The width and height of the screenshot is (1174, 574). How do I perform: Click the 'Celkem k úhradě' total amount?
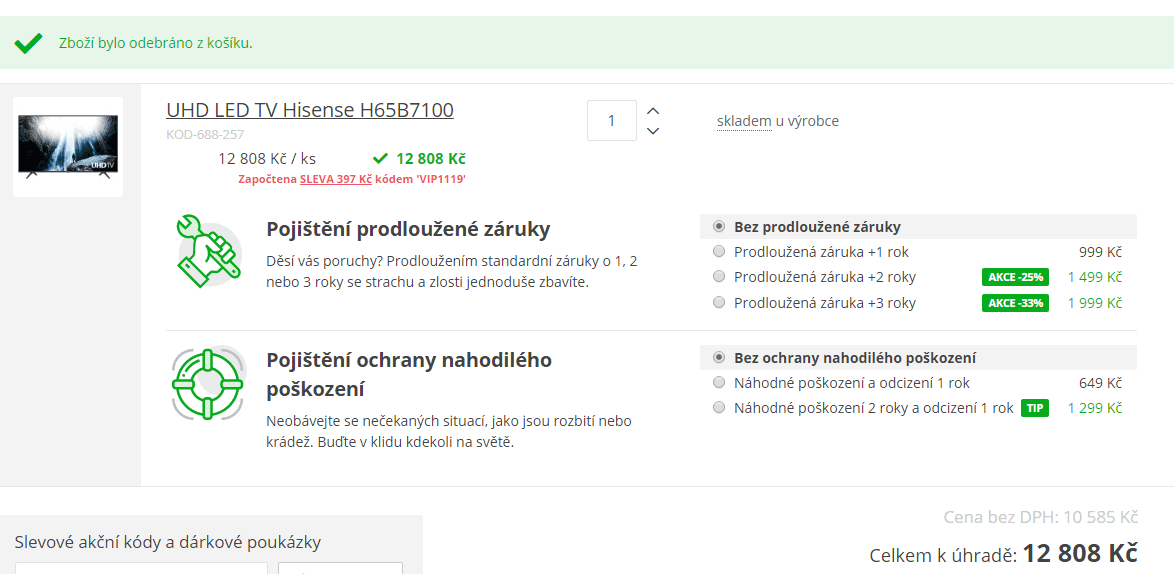coord(1080,554)
